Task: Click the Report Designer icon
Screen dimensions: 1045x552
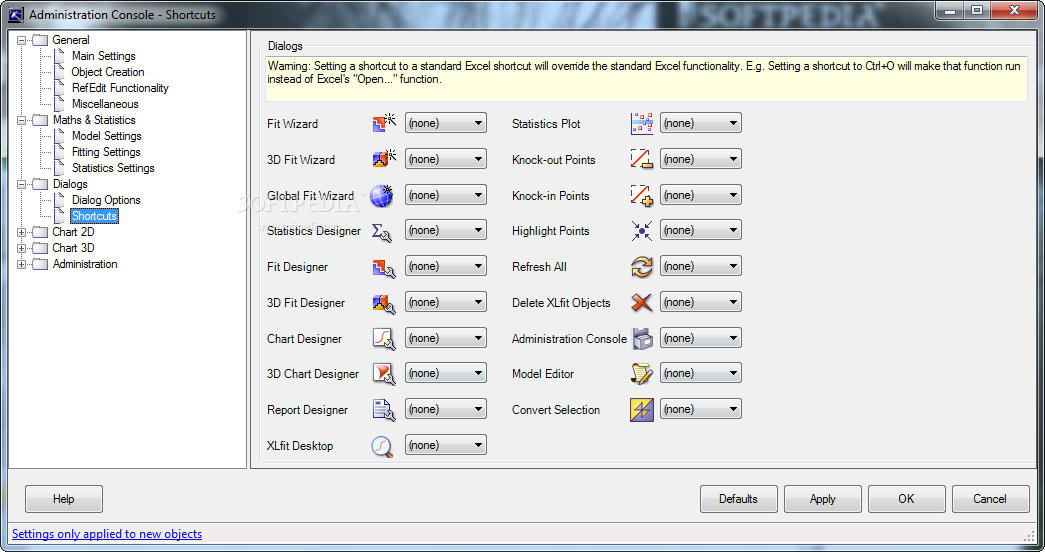Action: pos(384,410)
